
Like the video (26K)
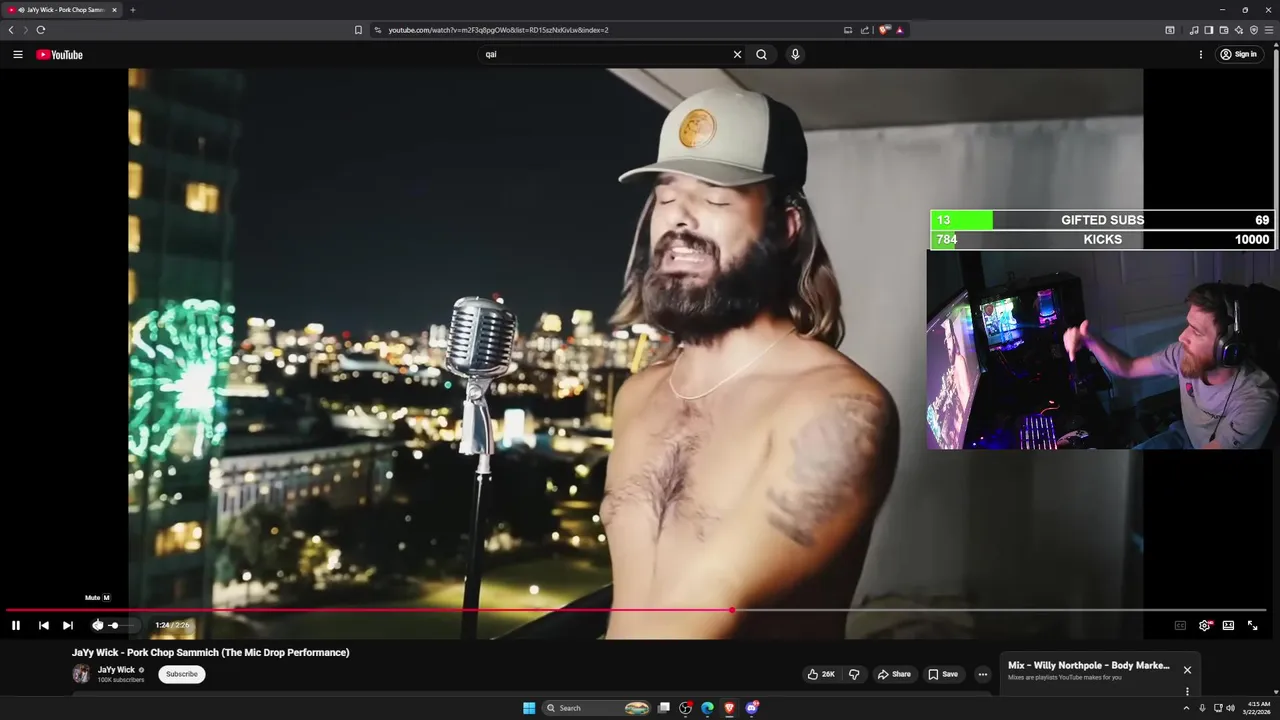tap(821, 674)
